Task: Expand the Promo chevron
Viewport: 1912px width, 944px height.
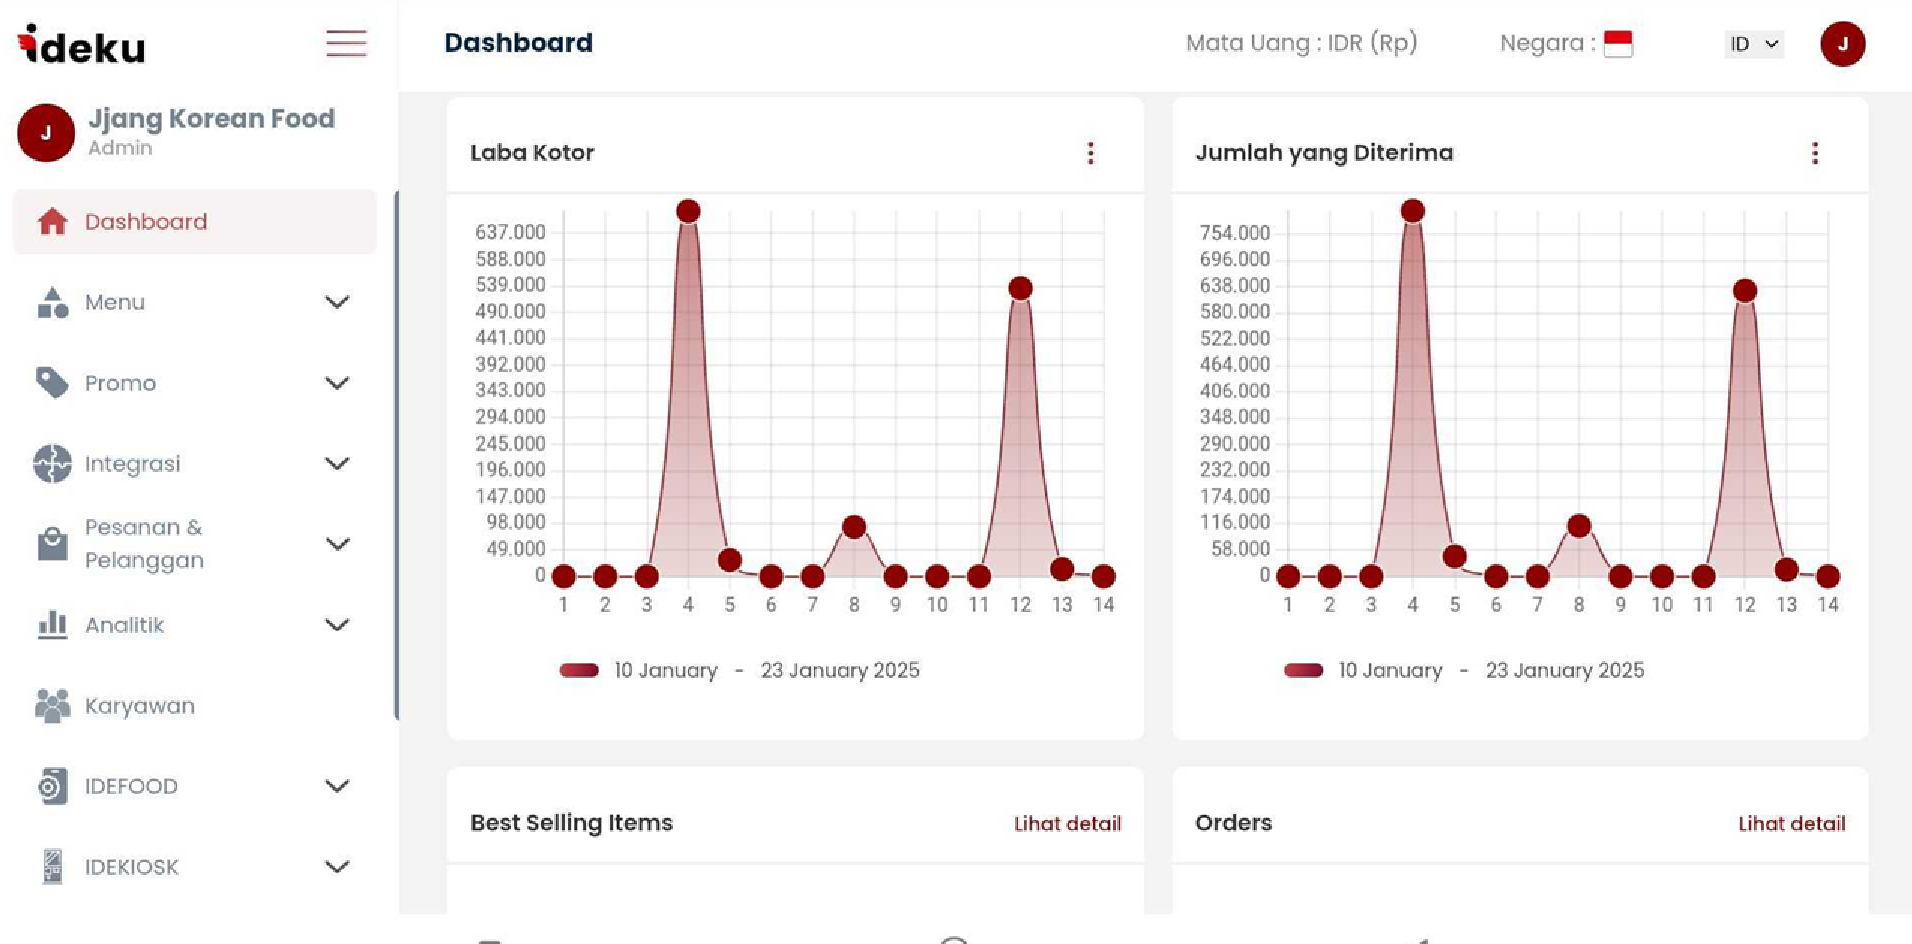Action: (x=337, y=383)
